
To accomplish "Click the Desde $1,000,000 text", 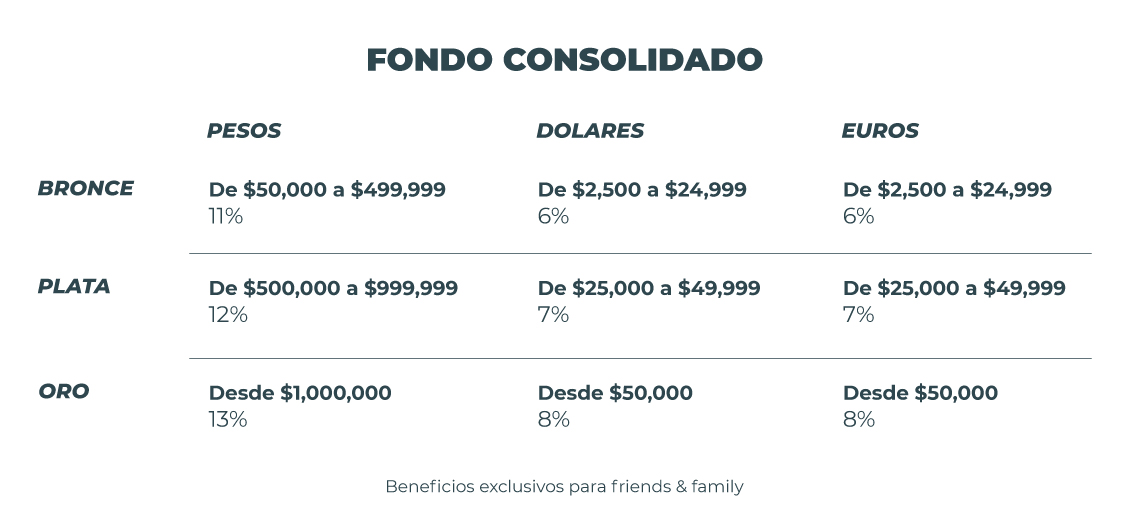I will pos(300,393).
